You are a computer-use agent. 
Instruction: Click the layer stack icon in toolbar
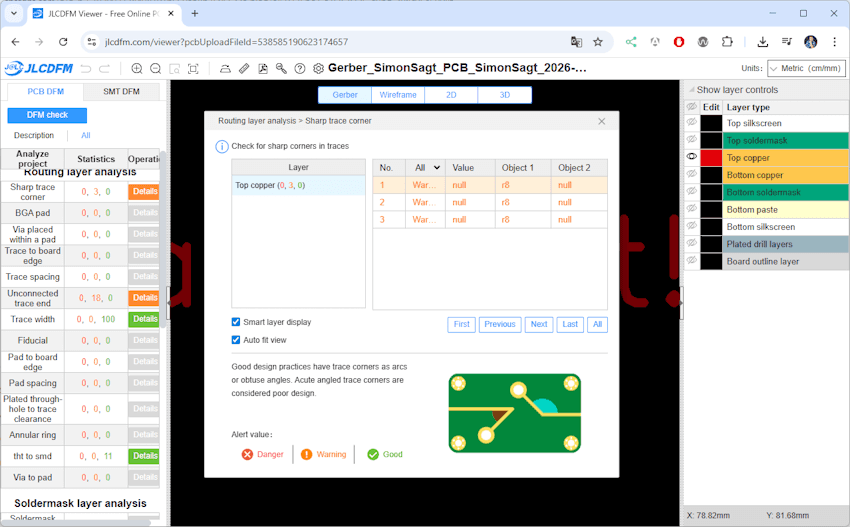[x=225, y=68]
